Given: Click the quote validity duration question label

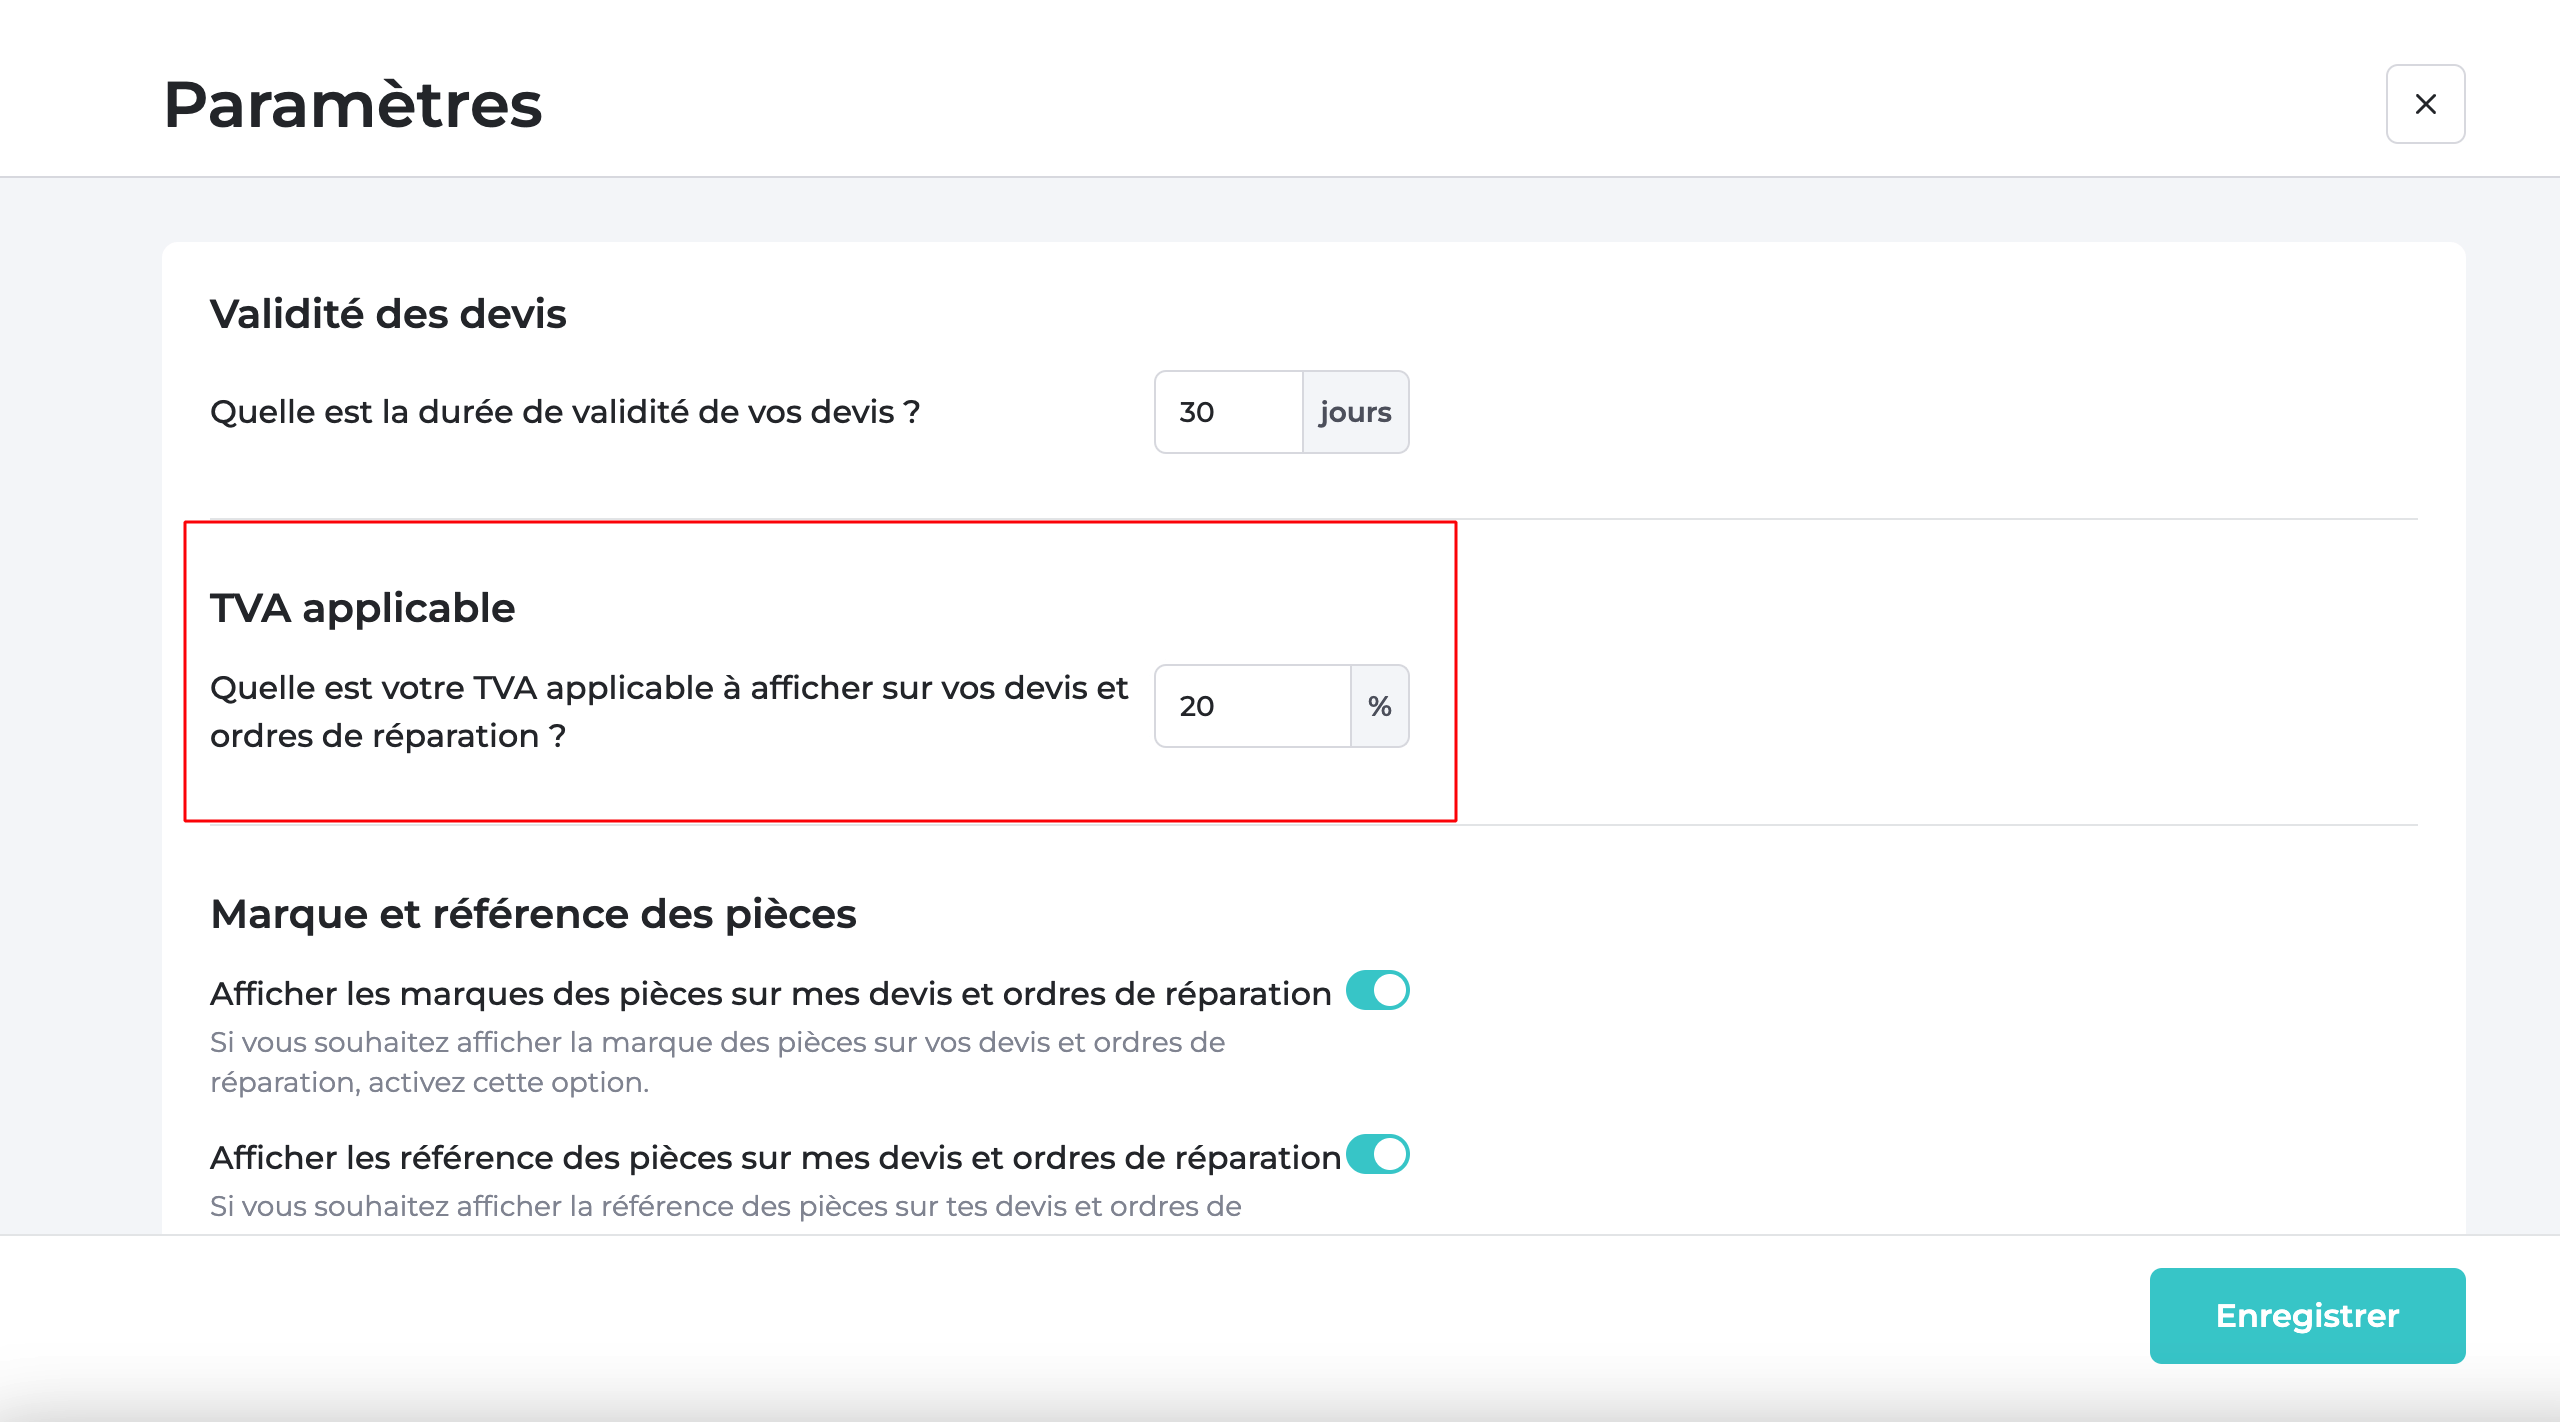Looking at the screenshot, I should (565, 412).
